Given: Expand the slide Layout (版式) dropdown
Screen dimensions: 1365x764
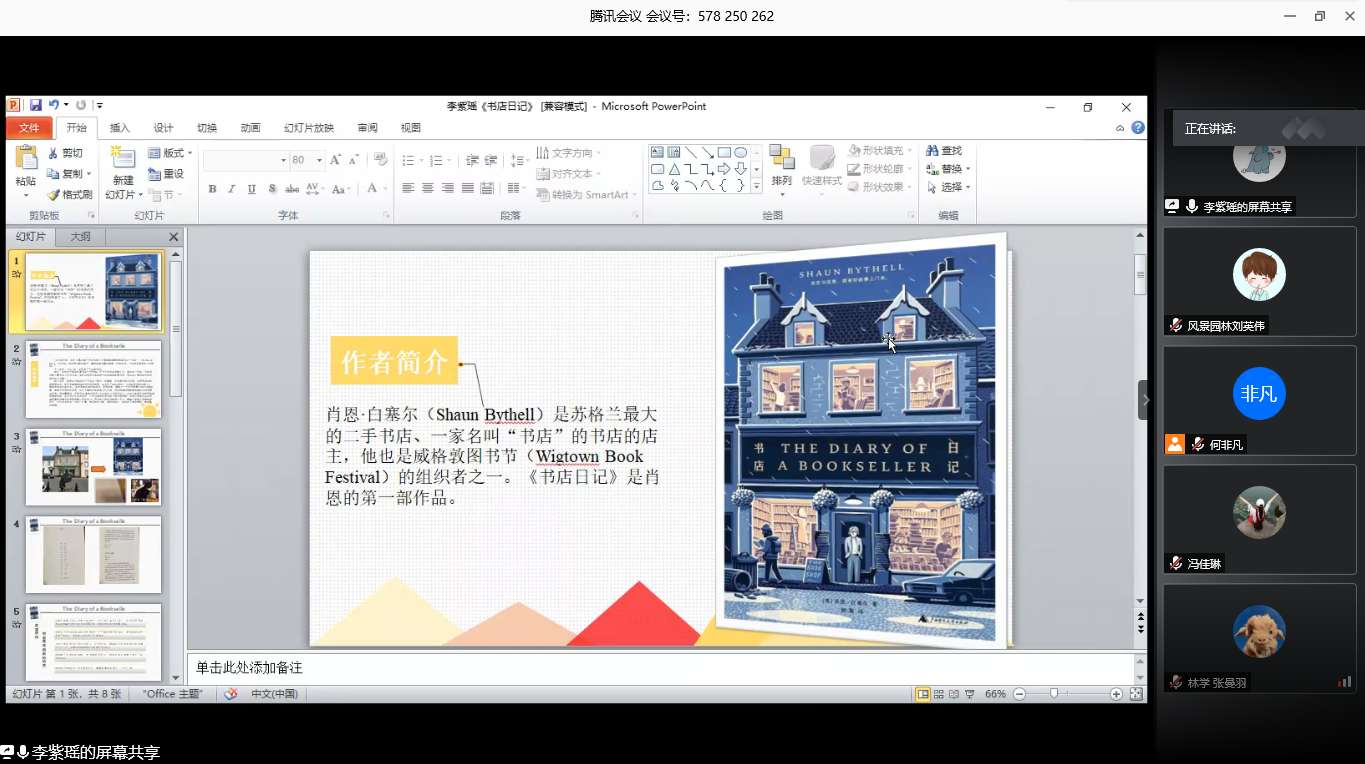Looking at the screenshot, I should [171, 153].
